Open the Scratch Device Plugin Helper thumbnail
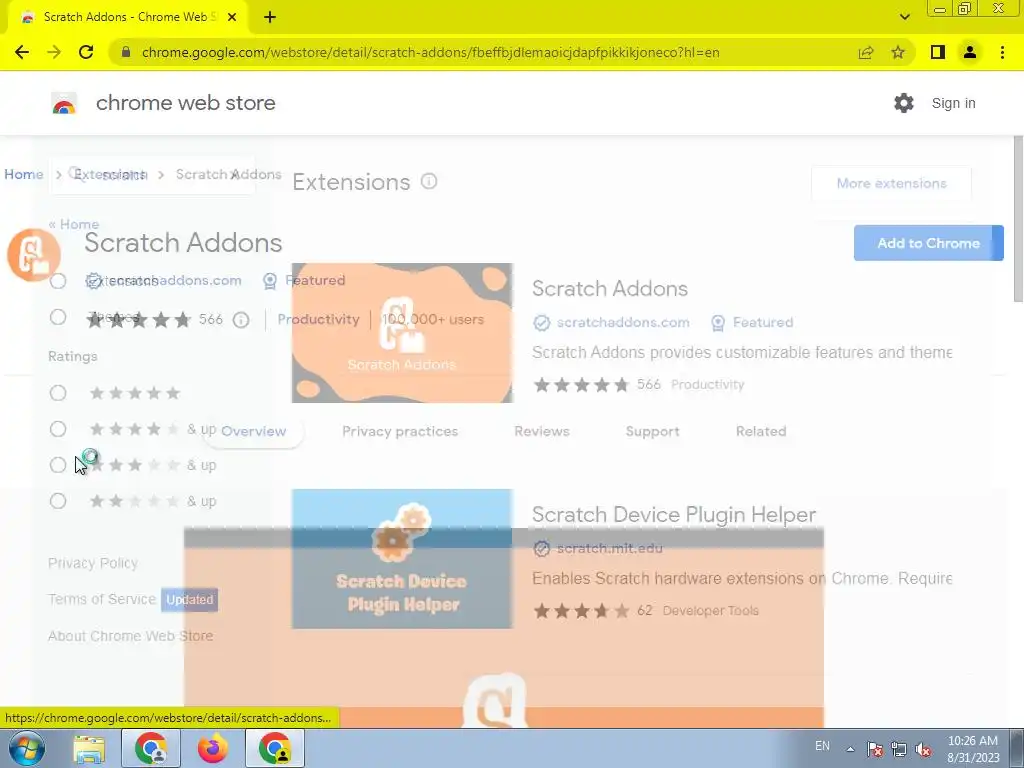 tap(402, 559)
